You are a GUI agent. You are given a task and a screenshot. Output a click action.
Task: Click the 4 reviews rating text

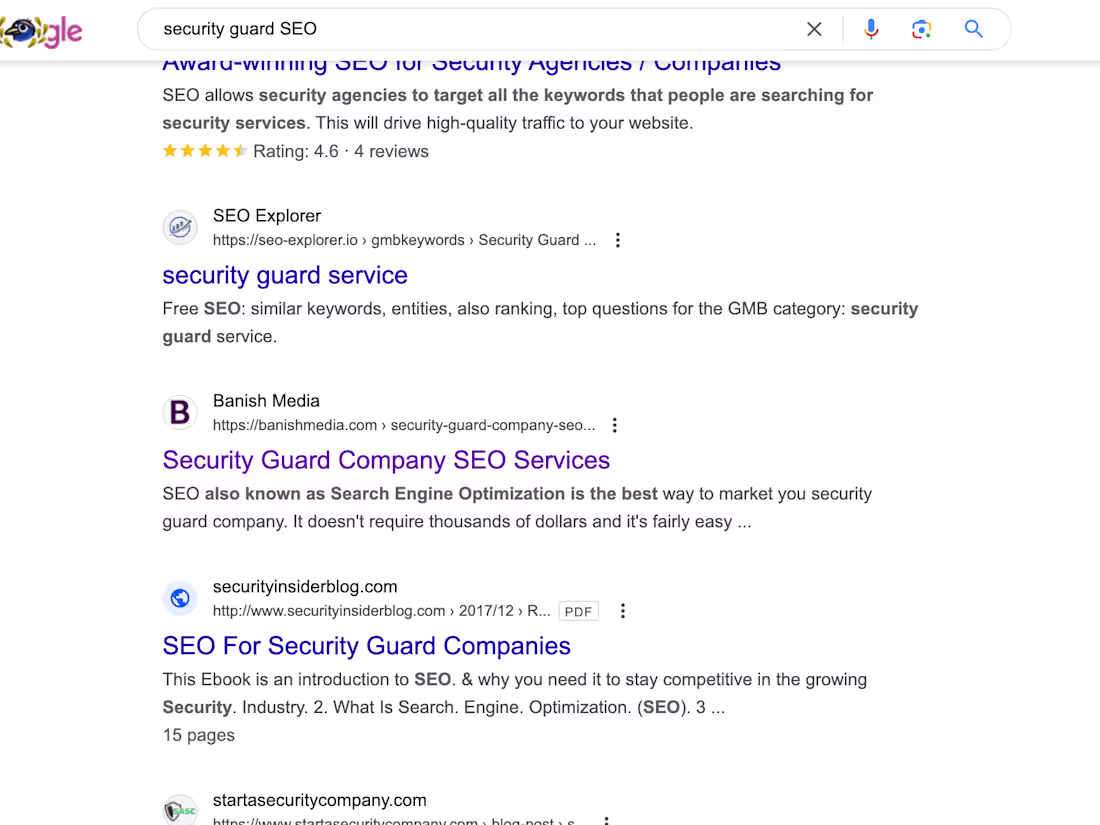[391, 151]
